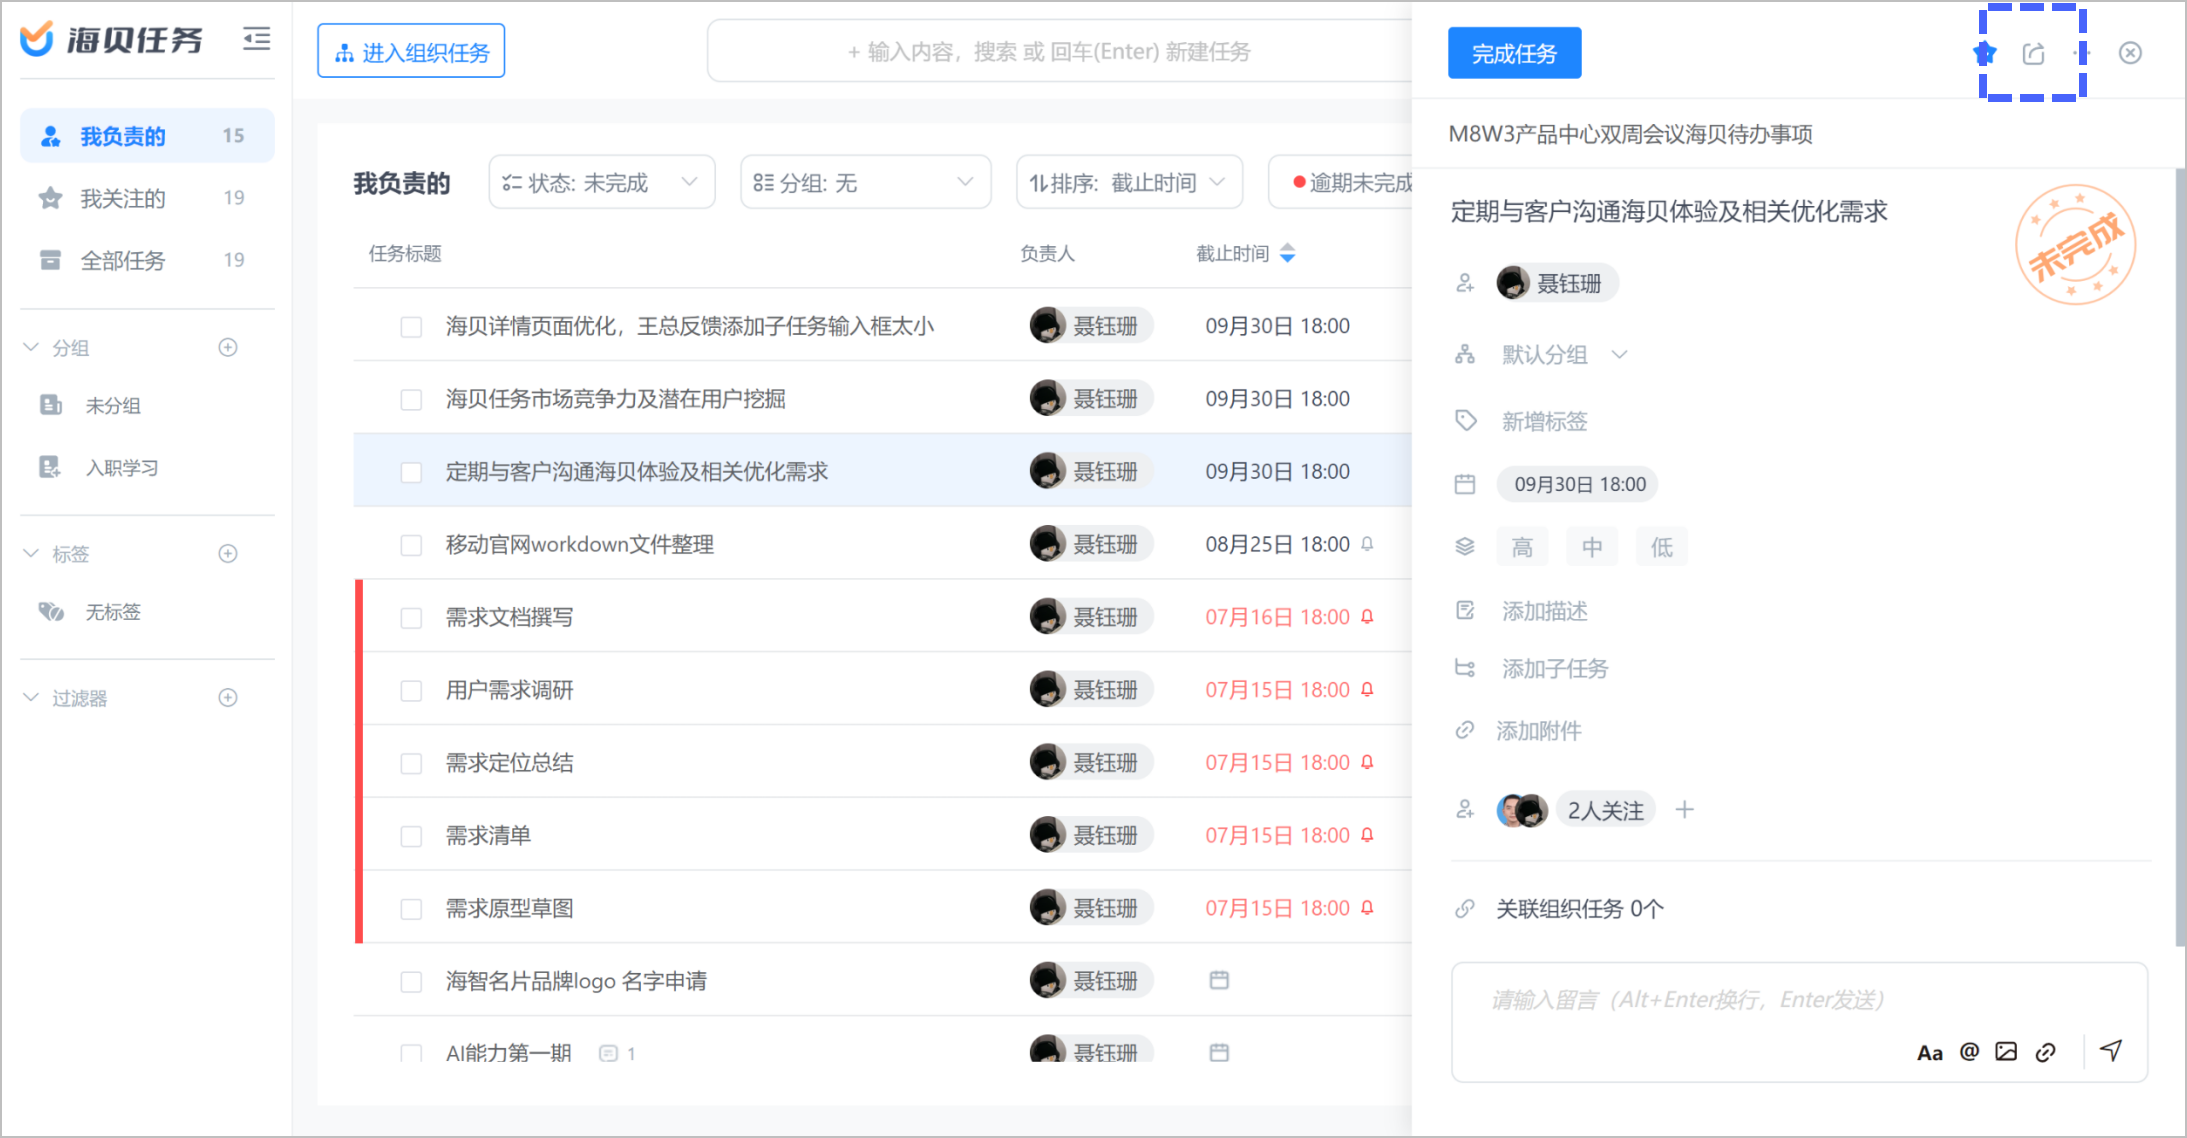Click the calendar icon for AI能力第一期 task

(x=1219, y=1052)
